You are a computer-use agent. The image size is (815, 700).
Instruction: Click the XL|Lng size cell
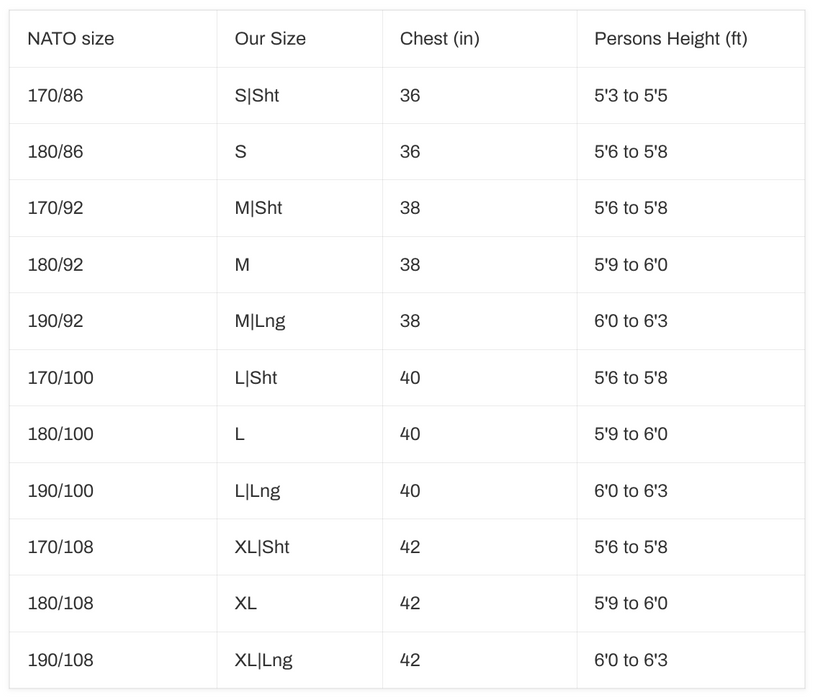point(263,660)
